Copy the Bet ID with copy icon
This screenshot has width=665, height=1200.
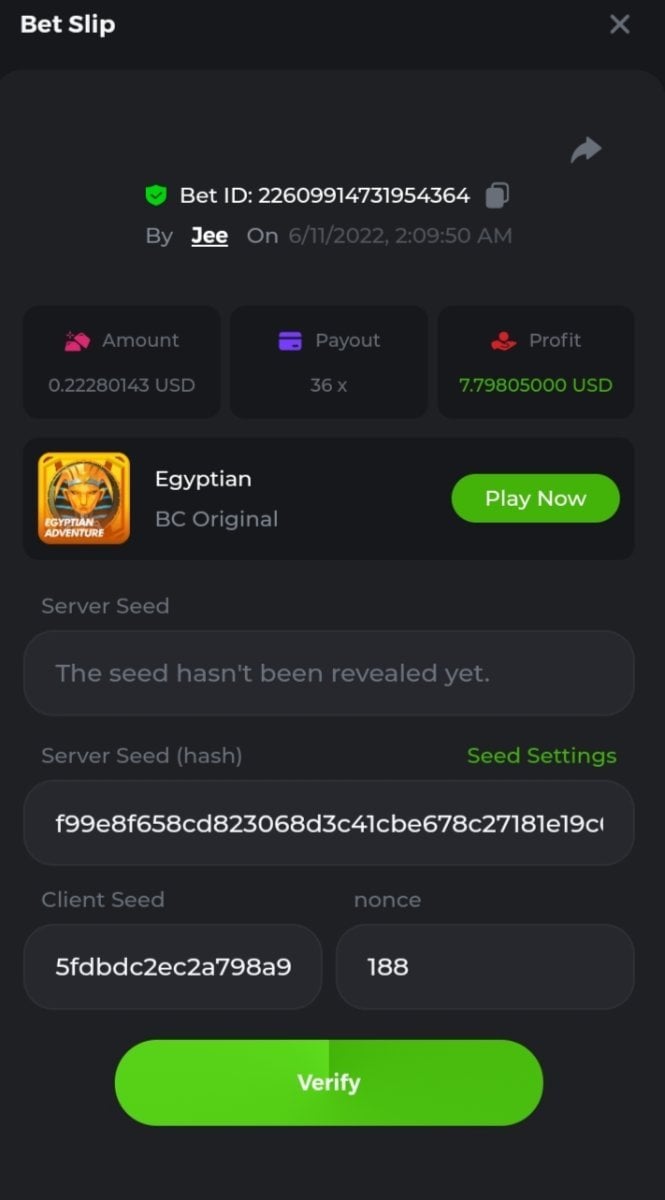[497, 195]
